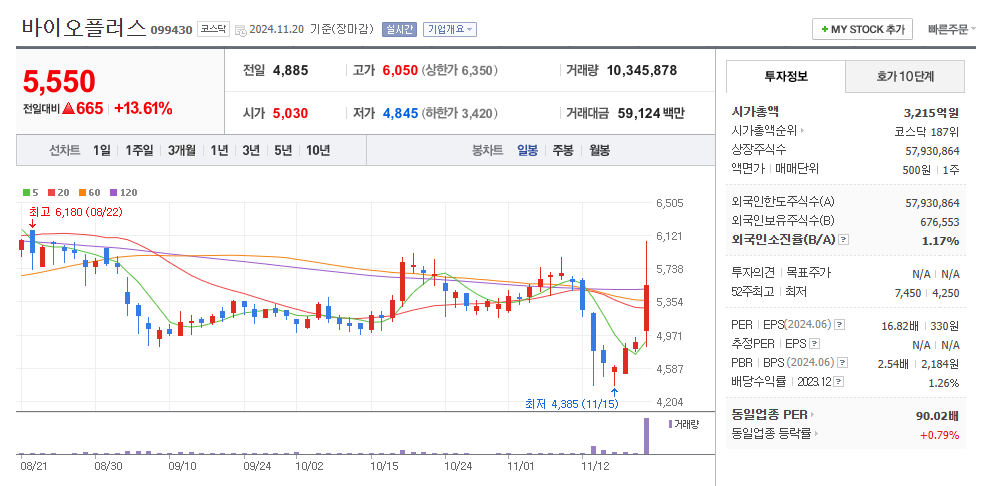The image size is (982, 486).
Task: Open help icon beside 배당수익률 2023.12
Action: (839, 381)
